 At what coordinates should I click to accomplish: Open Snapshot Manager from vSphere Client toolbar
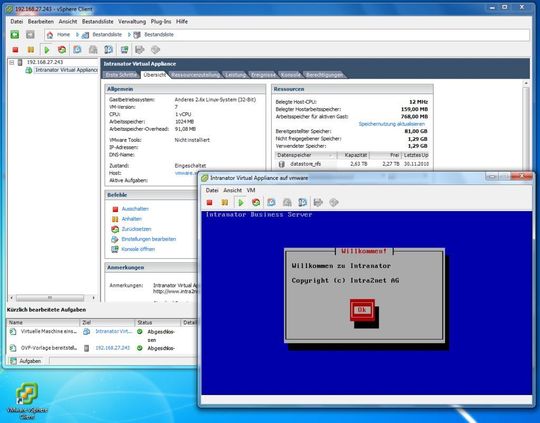pyautogui.click(x=108, y=50)
